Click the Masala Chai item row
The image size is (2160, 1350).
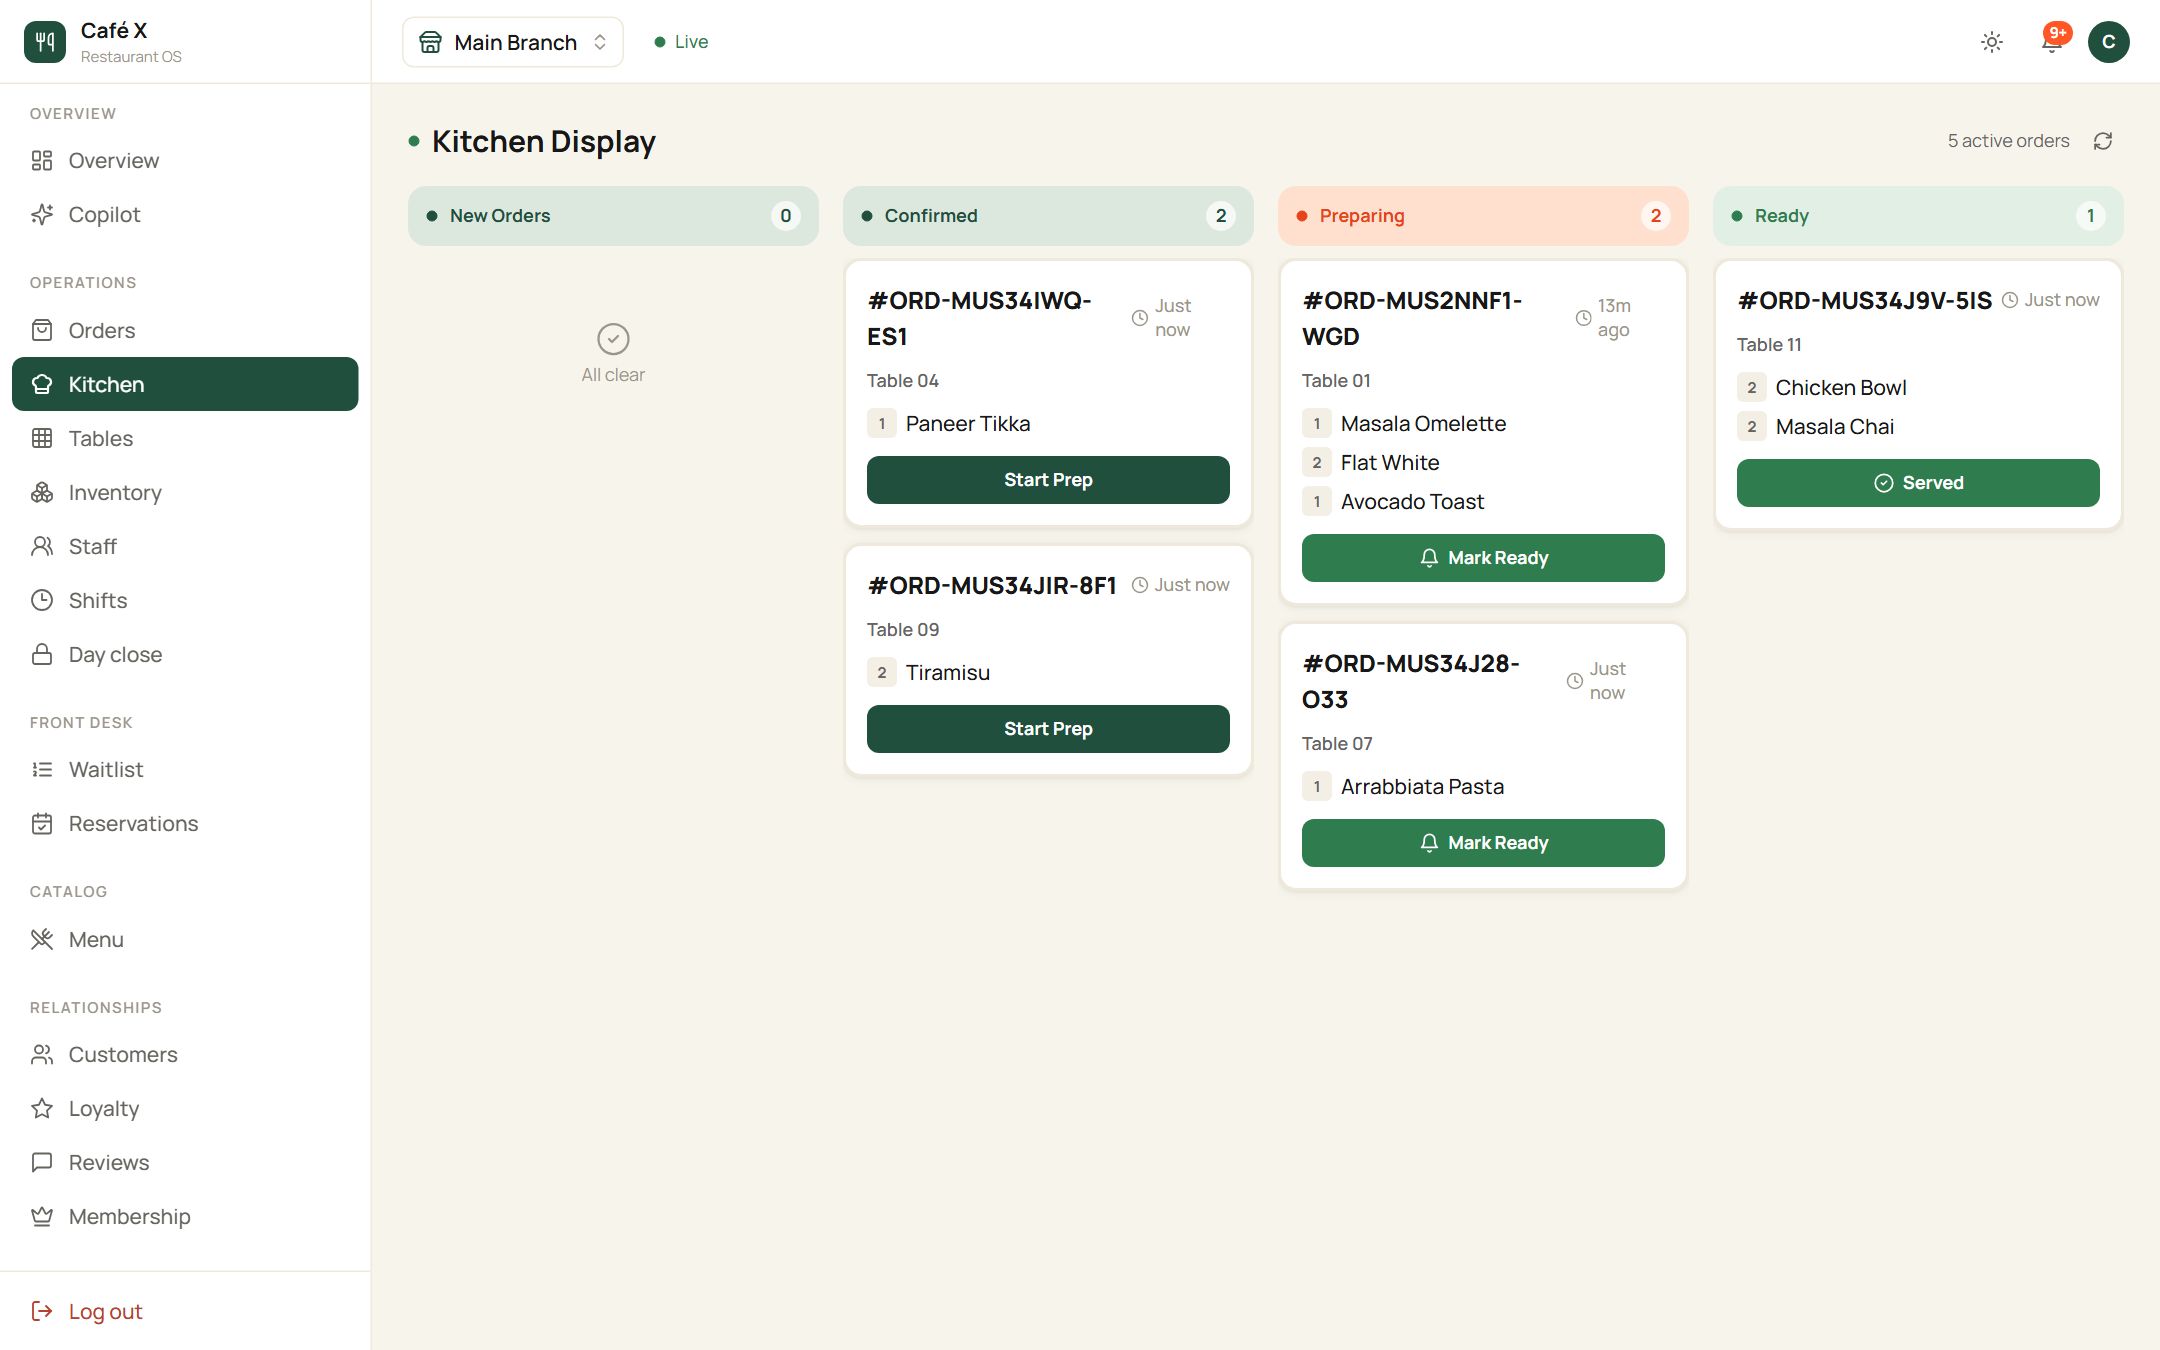pyautogui.click(x=1918, y=427)
